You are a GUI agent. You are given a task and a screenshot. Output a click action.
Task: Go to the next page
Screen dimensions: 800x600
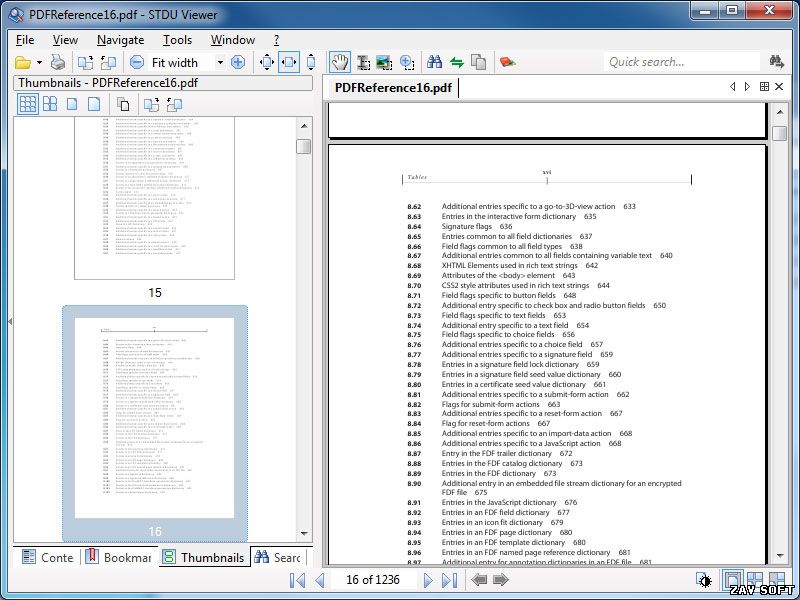428,580
